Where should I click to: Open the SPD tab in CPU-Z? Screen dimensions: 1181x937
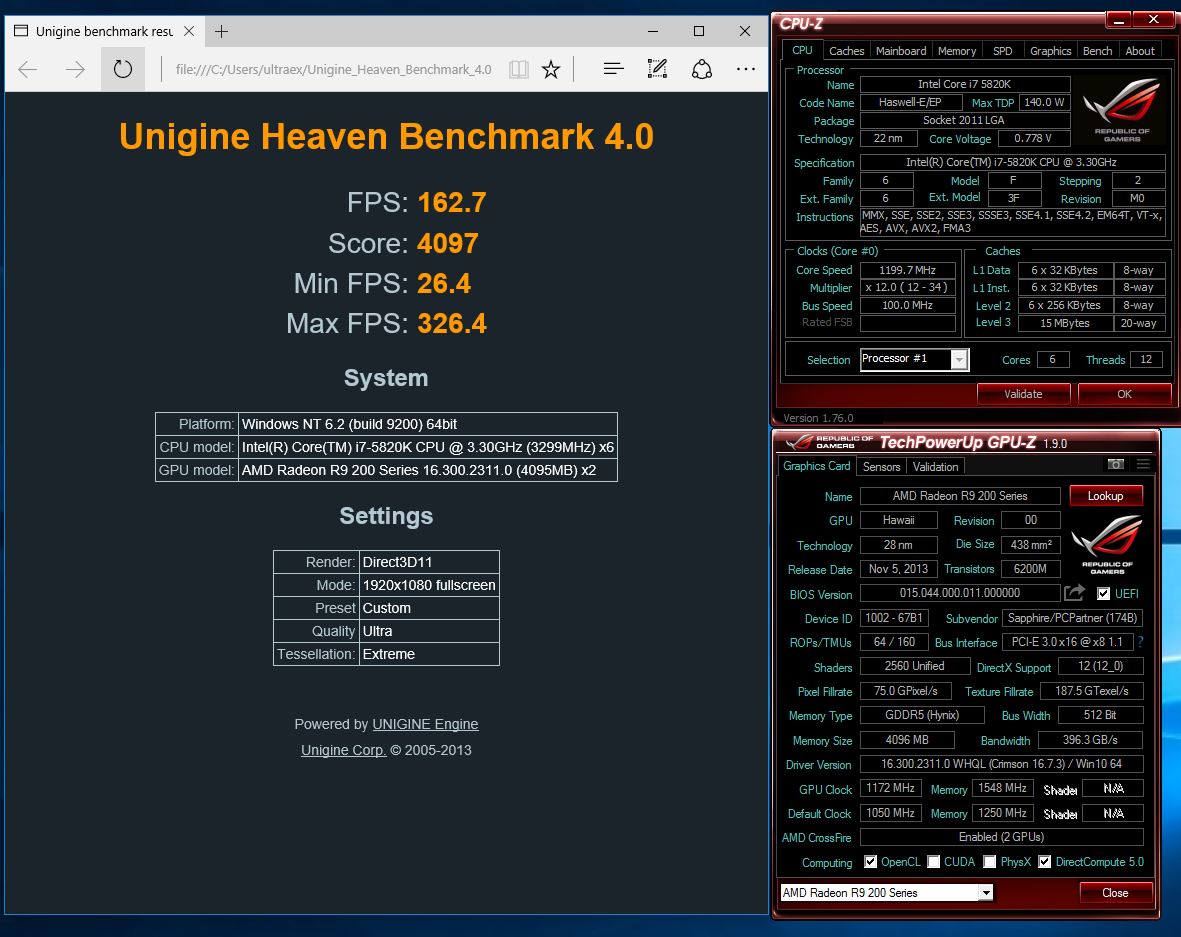[x=1002, y=50]
